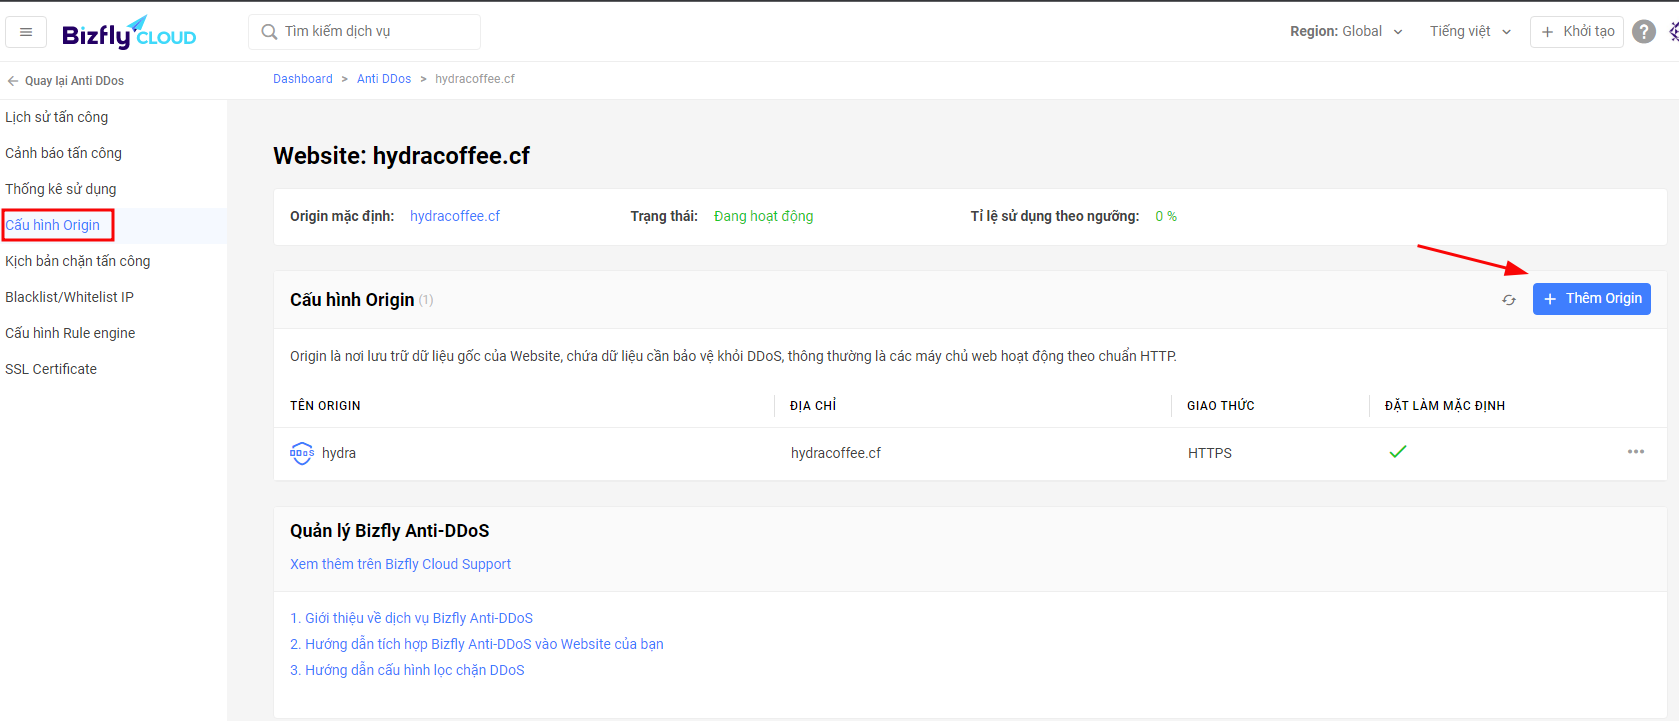The height and width of the screenshot is (721, 1679).
Task: Click the 0 % usage ratio value
Action: click(x=1166, y=216)
